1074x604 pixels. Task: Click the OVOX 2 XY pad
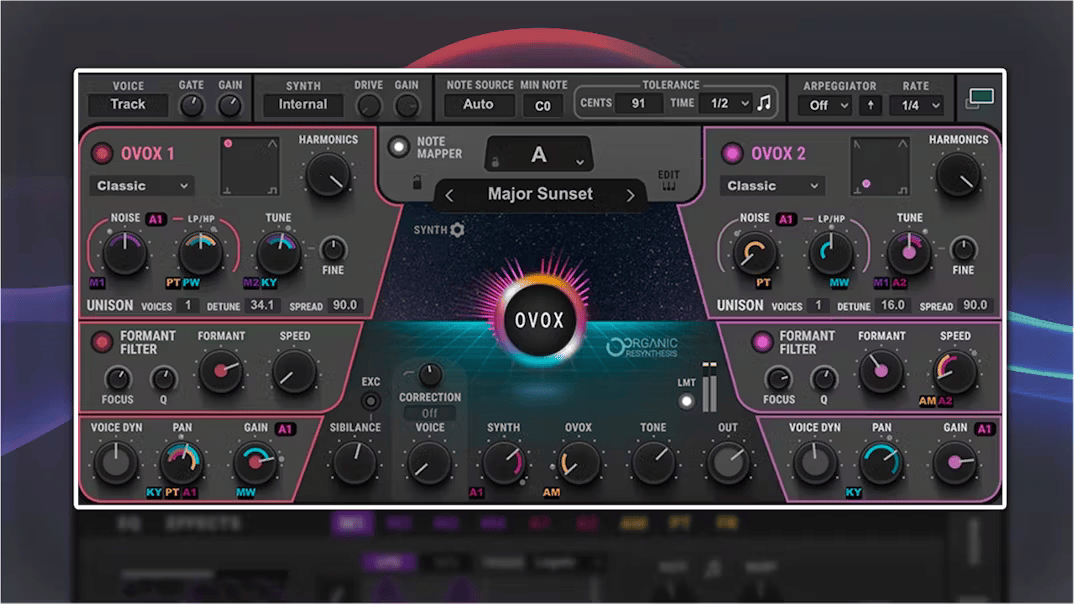pyautogui.click(x=880, y=166)
